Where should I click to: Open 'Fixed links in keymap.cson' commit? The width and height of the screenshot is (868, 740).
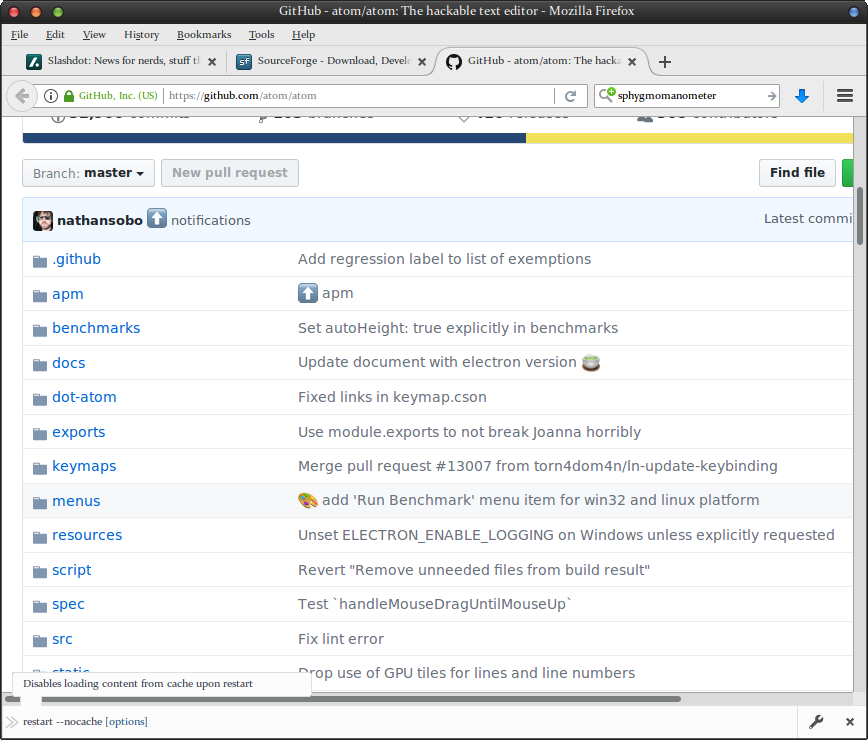392,397
